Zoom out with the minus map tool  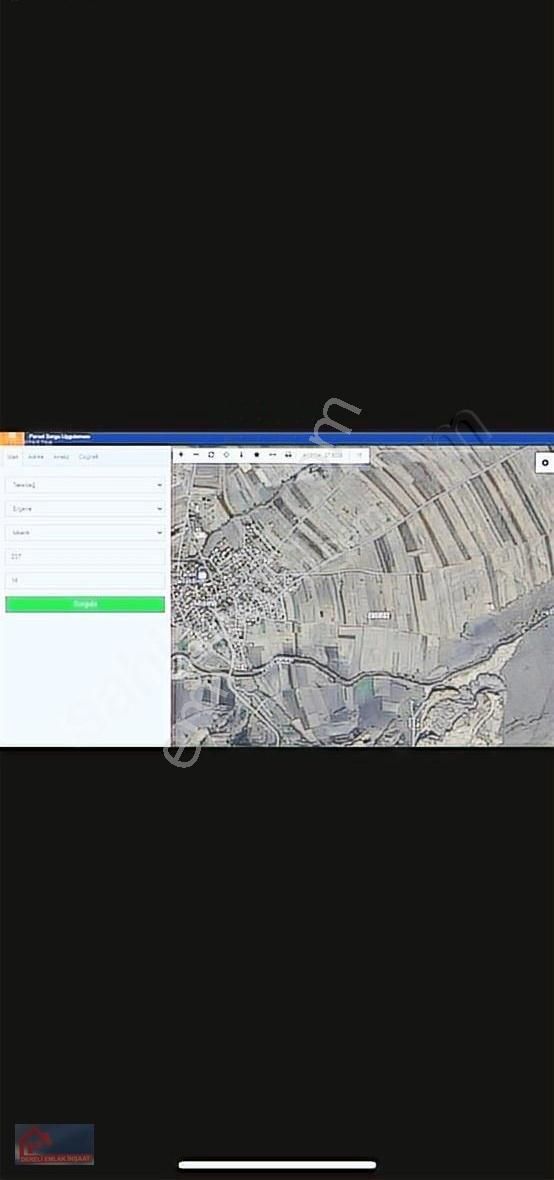point(196,455)
